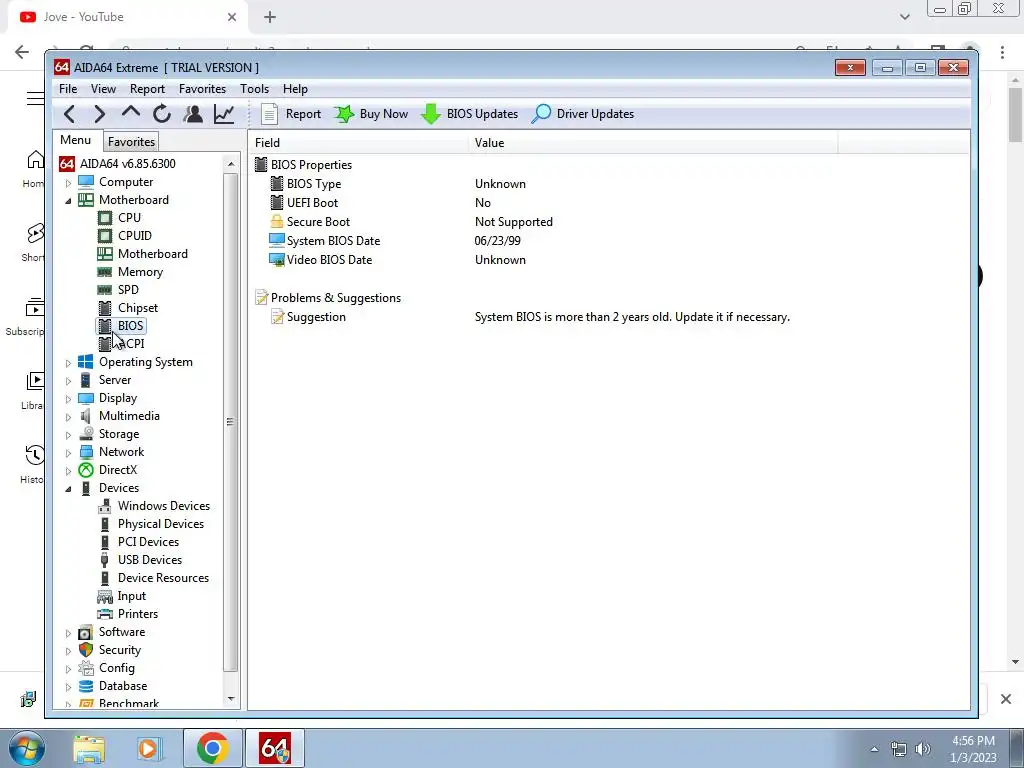
Task: Collapse the Devices tree node
Action: [68, 488]
